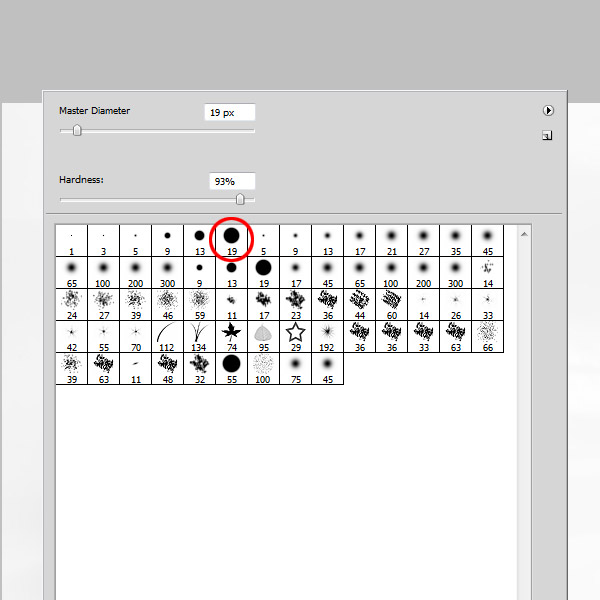600x600 pixels.
Task: Select the starburst 192 brush
Action: [328, 337]
